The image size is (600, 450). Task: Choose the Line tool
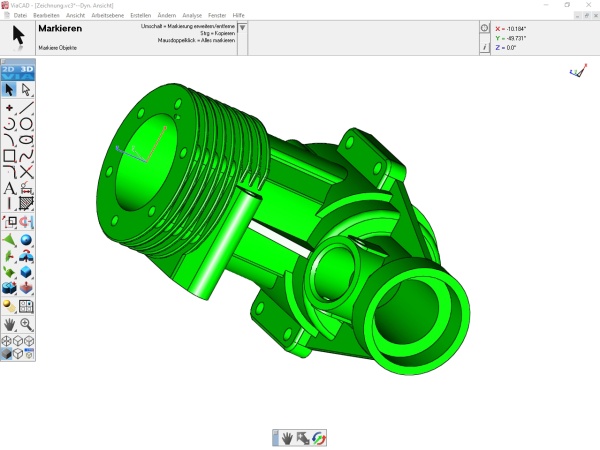click(26, 108)
